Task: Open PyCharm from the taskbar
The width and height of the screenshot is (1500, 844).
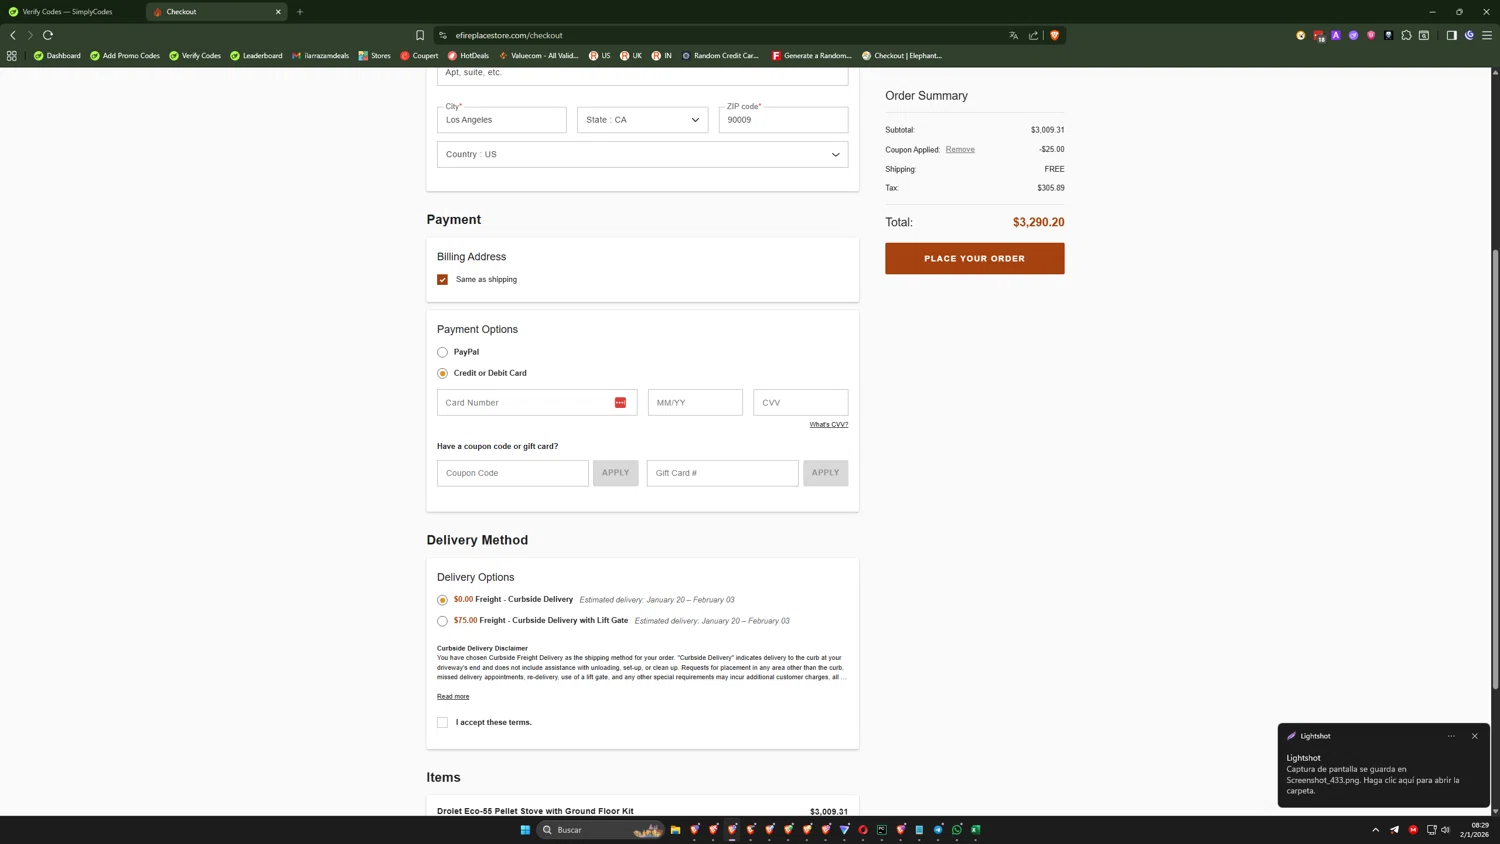Action: tap(882, 829)
